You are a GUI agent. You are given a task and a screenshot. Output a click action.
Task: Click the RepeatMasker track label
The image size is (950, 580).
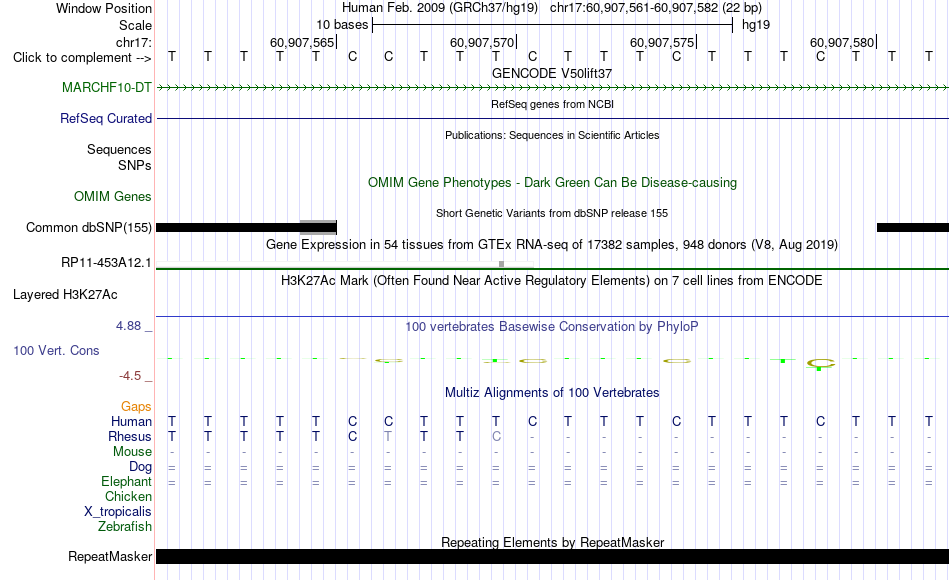pos(110,556)
